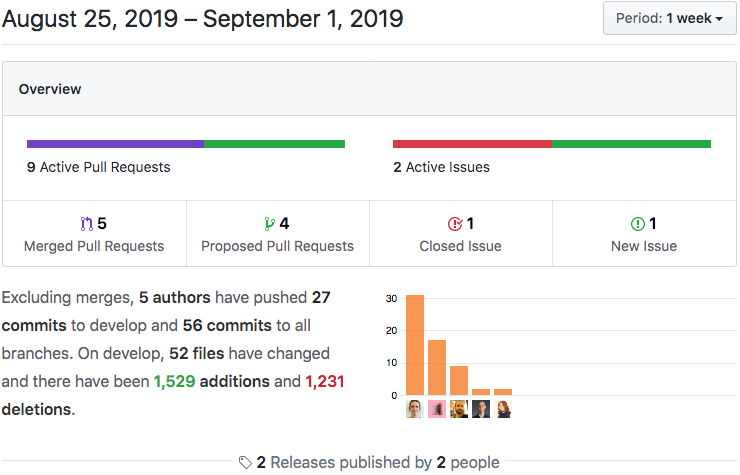
Task: Click the red closed issues bar
Action: [472, 144]
